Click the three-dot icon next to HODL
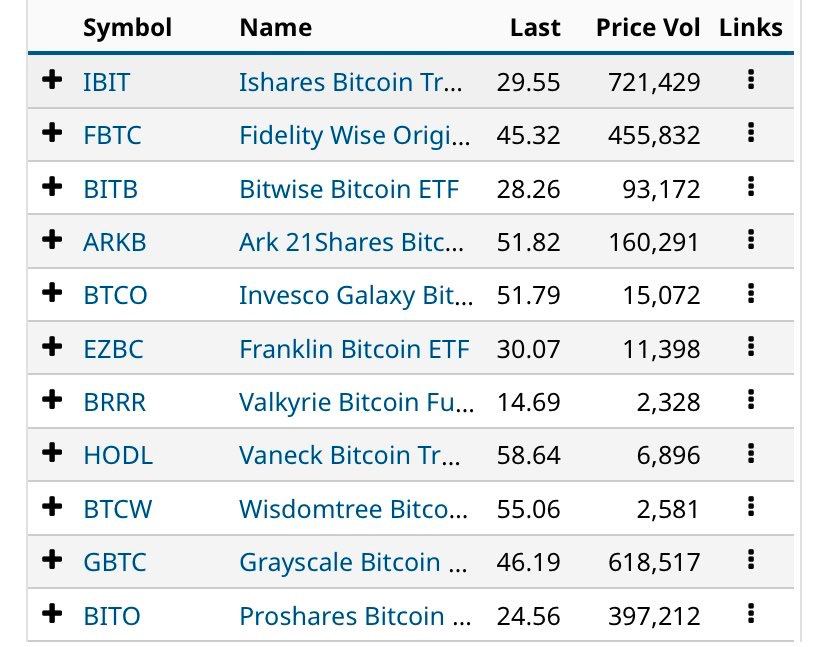828x647 pixels. click(751, 455)
